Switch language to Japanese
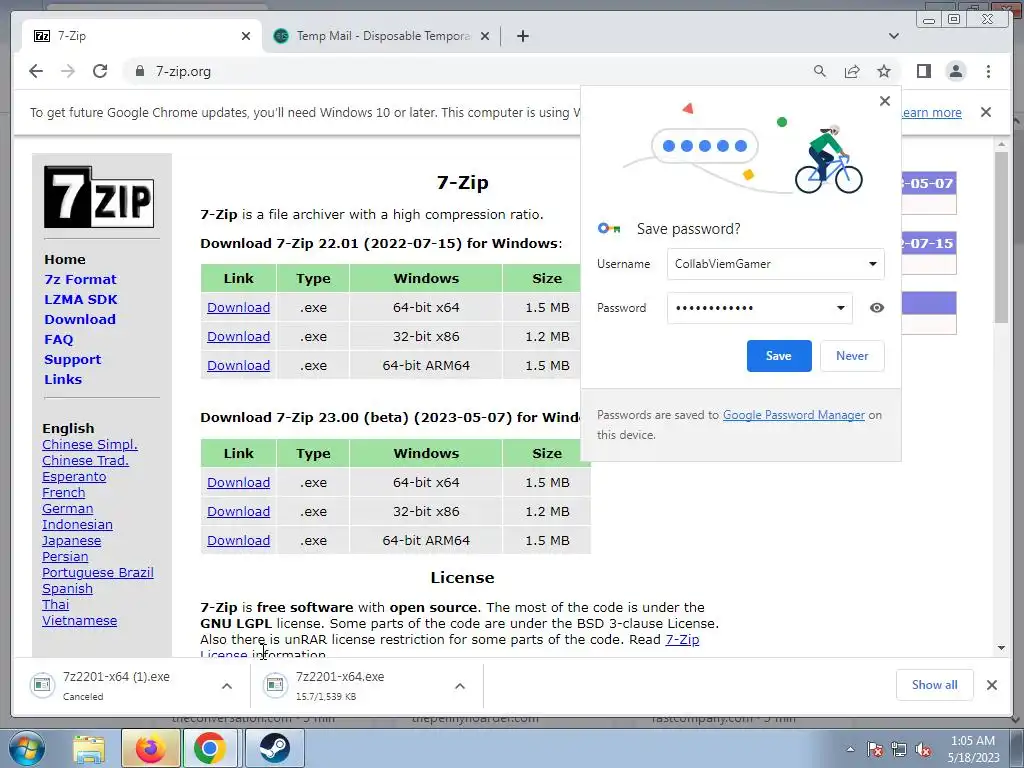This screenshot has width=1024, height=768. coord(71,541)
